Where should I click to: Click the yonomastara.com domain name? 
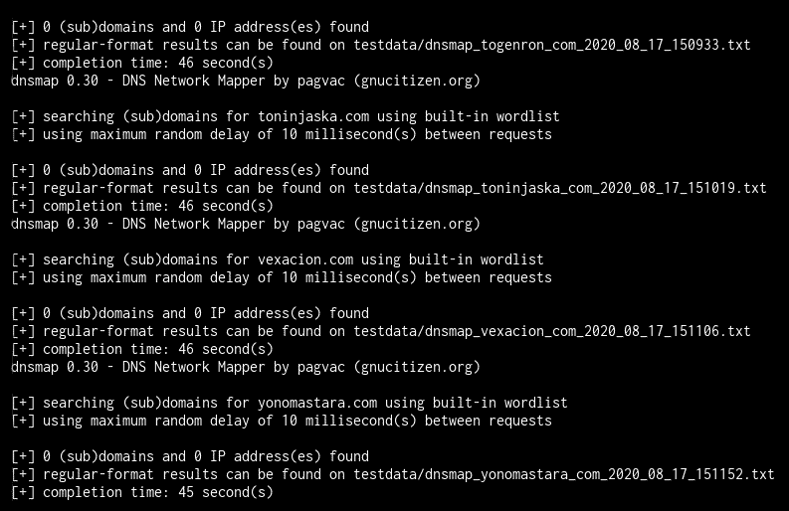(317, 403)
